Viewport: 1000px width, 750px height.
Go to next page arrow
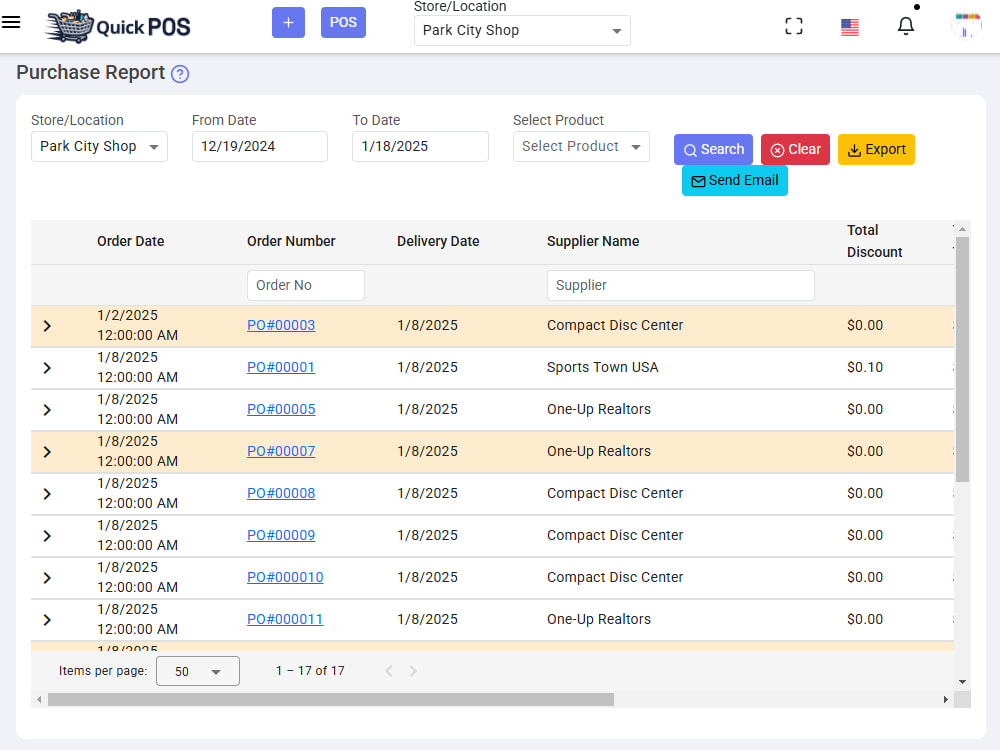point(413,672)
